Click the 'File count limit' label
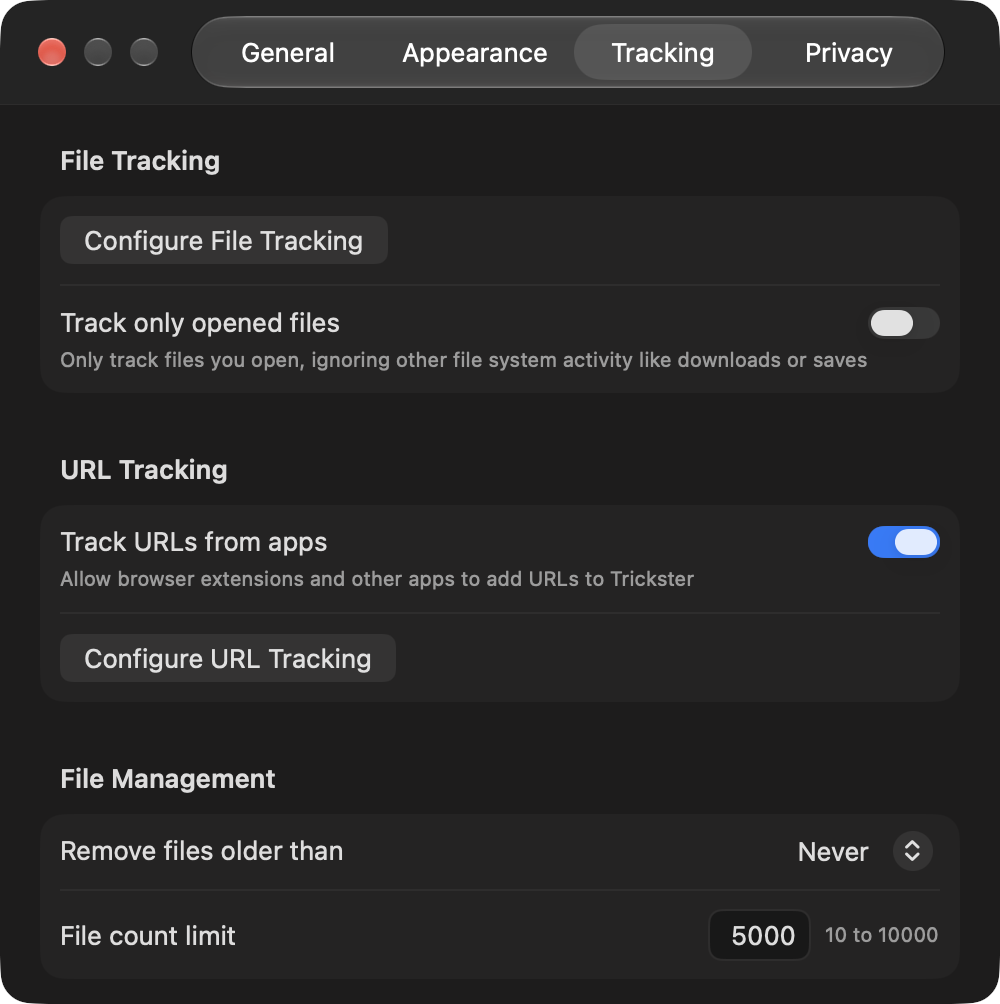 pos(148,935)
